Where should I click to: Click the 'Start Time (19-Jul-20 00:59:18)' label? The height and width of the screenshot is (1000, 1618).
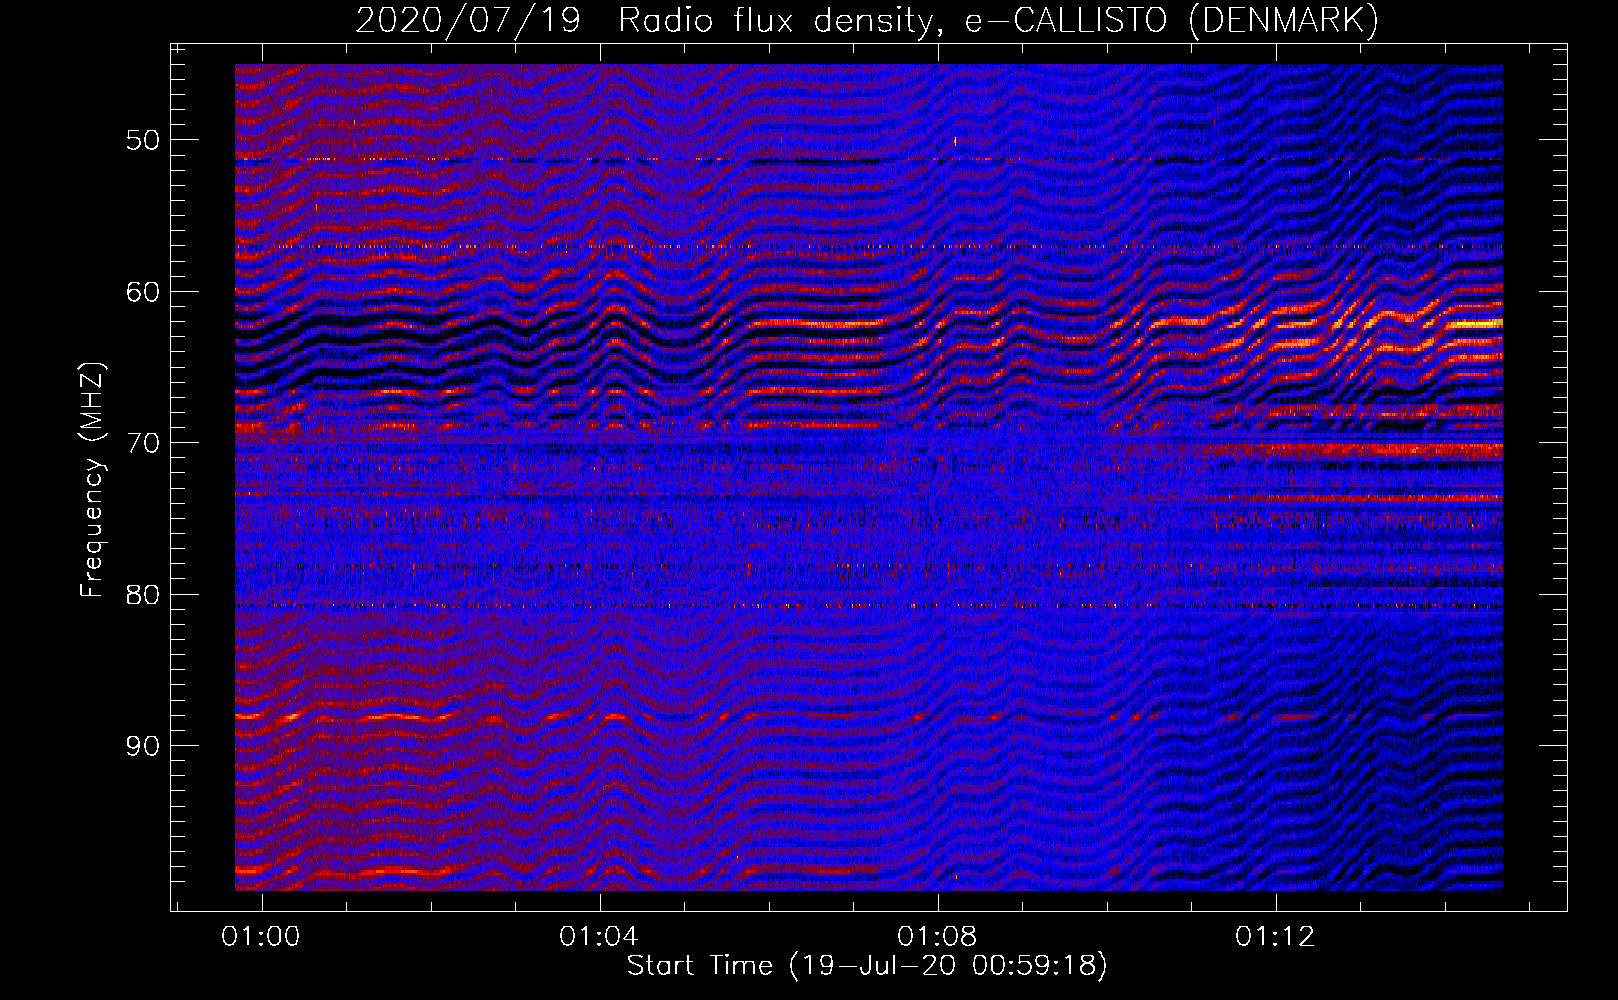pyautogui.click(x=867, y=966)
